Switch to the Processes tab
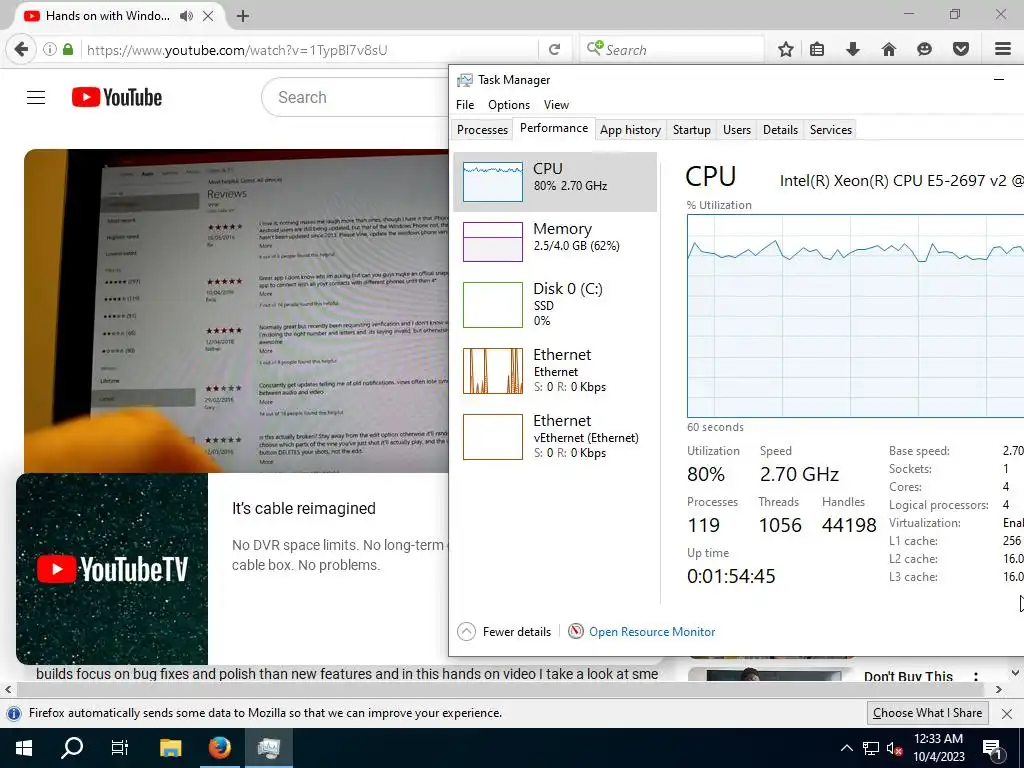 point(482,129)
